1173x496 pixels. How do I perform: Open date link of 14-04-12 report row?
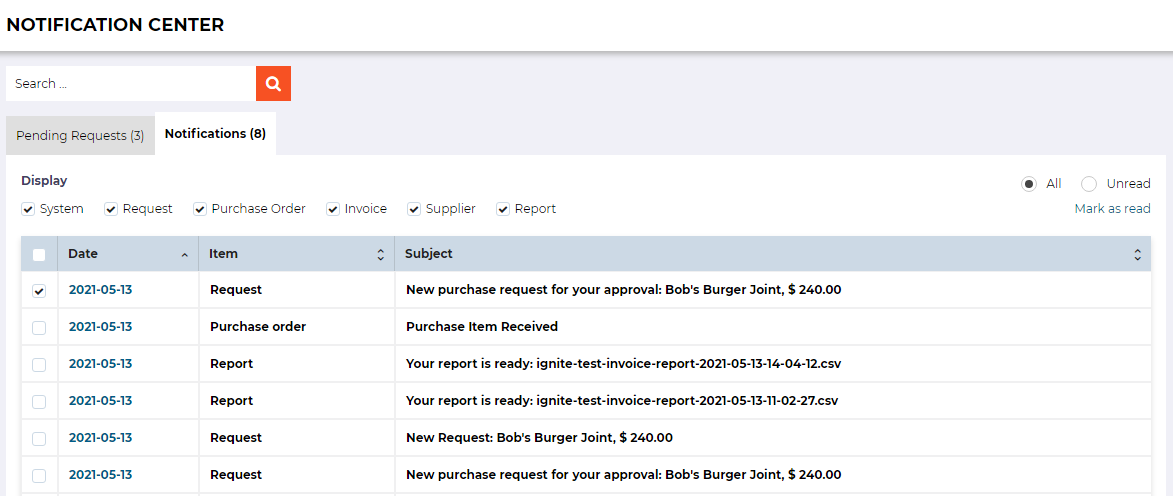click(x=100, y=364)
